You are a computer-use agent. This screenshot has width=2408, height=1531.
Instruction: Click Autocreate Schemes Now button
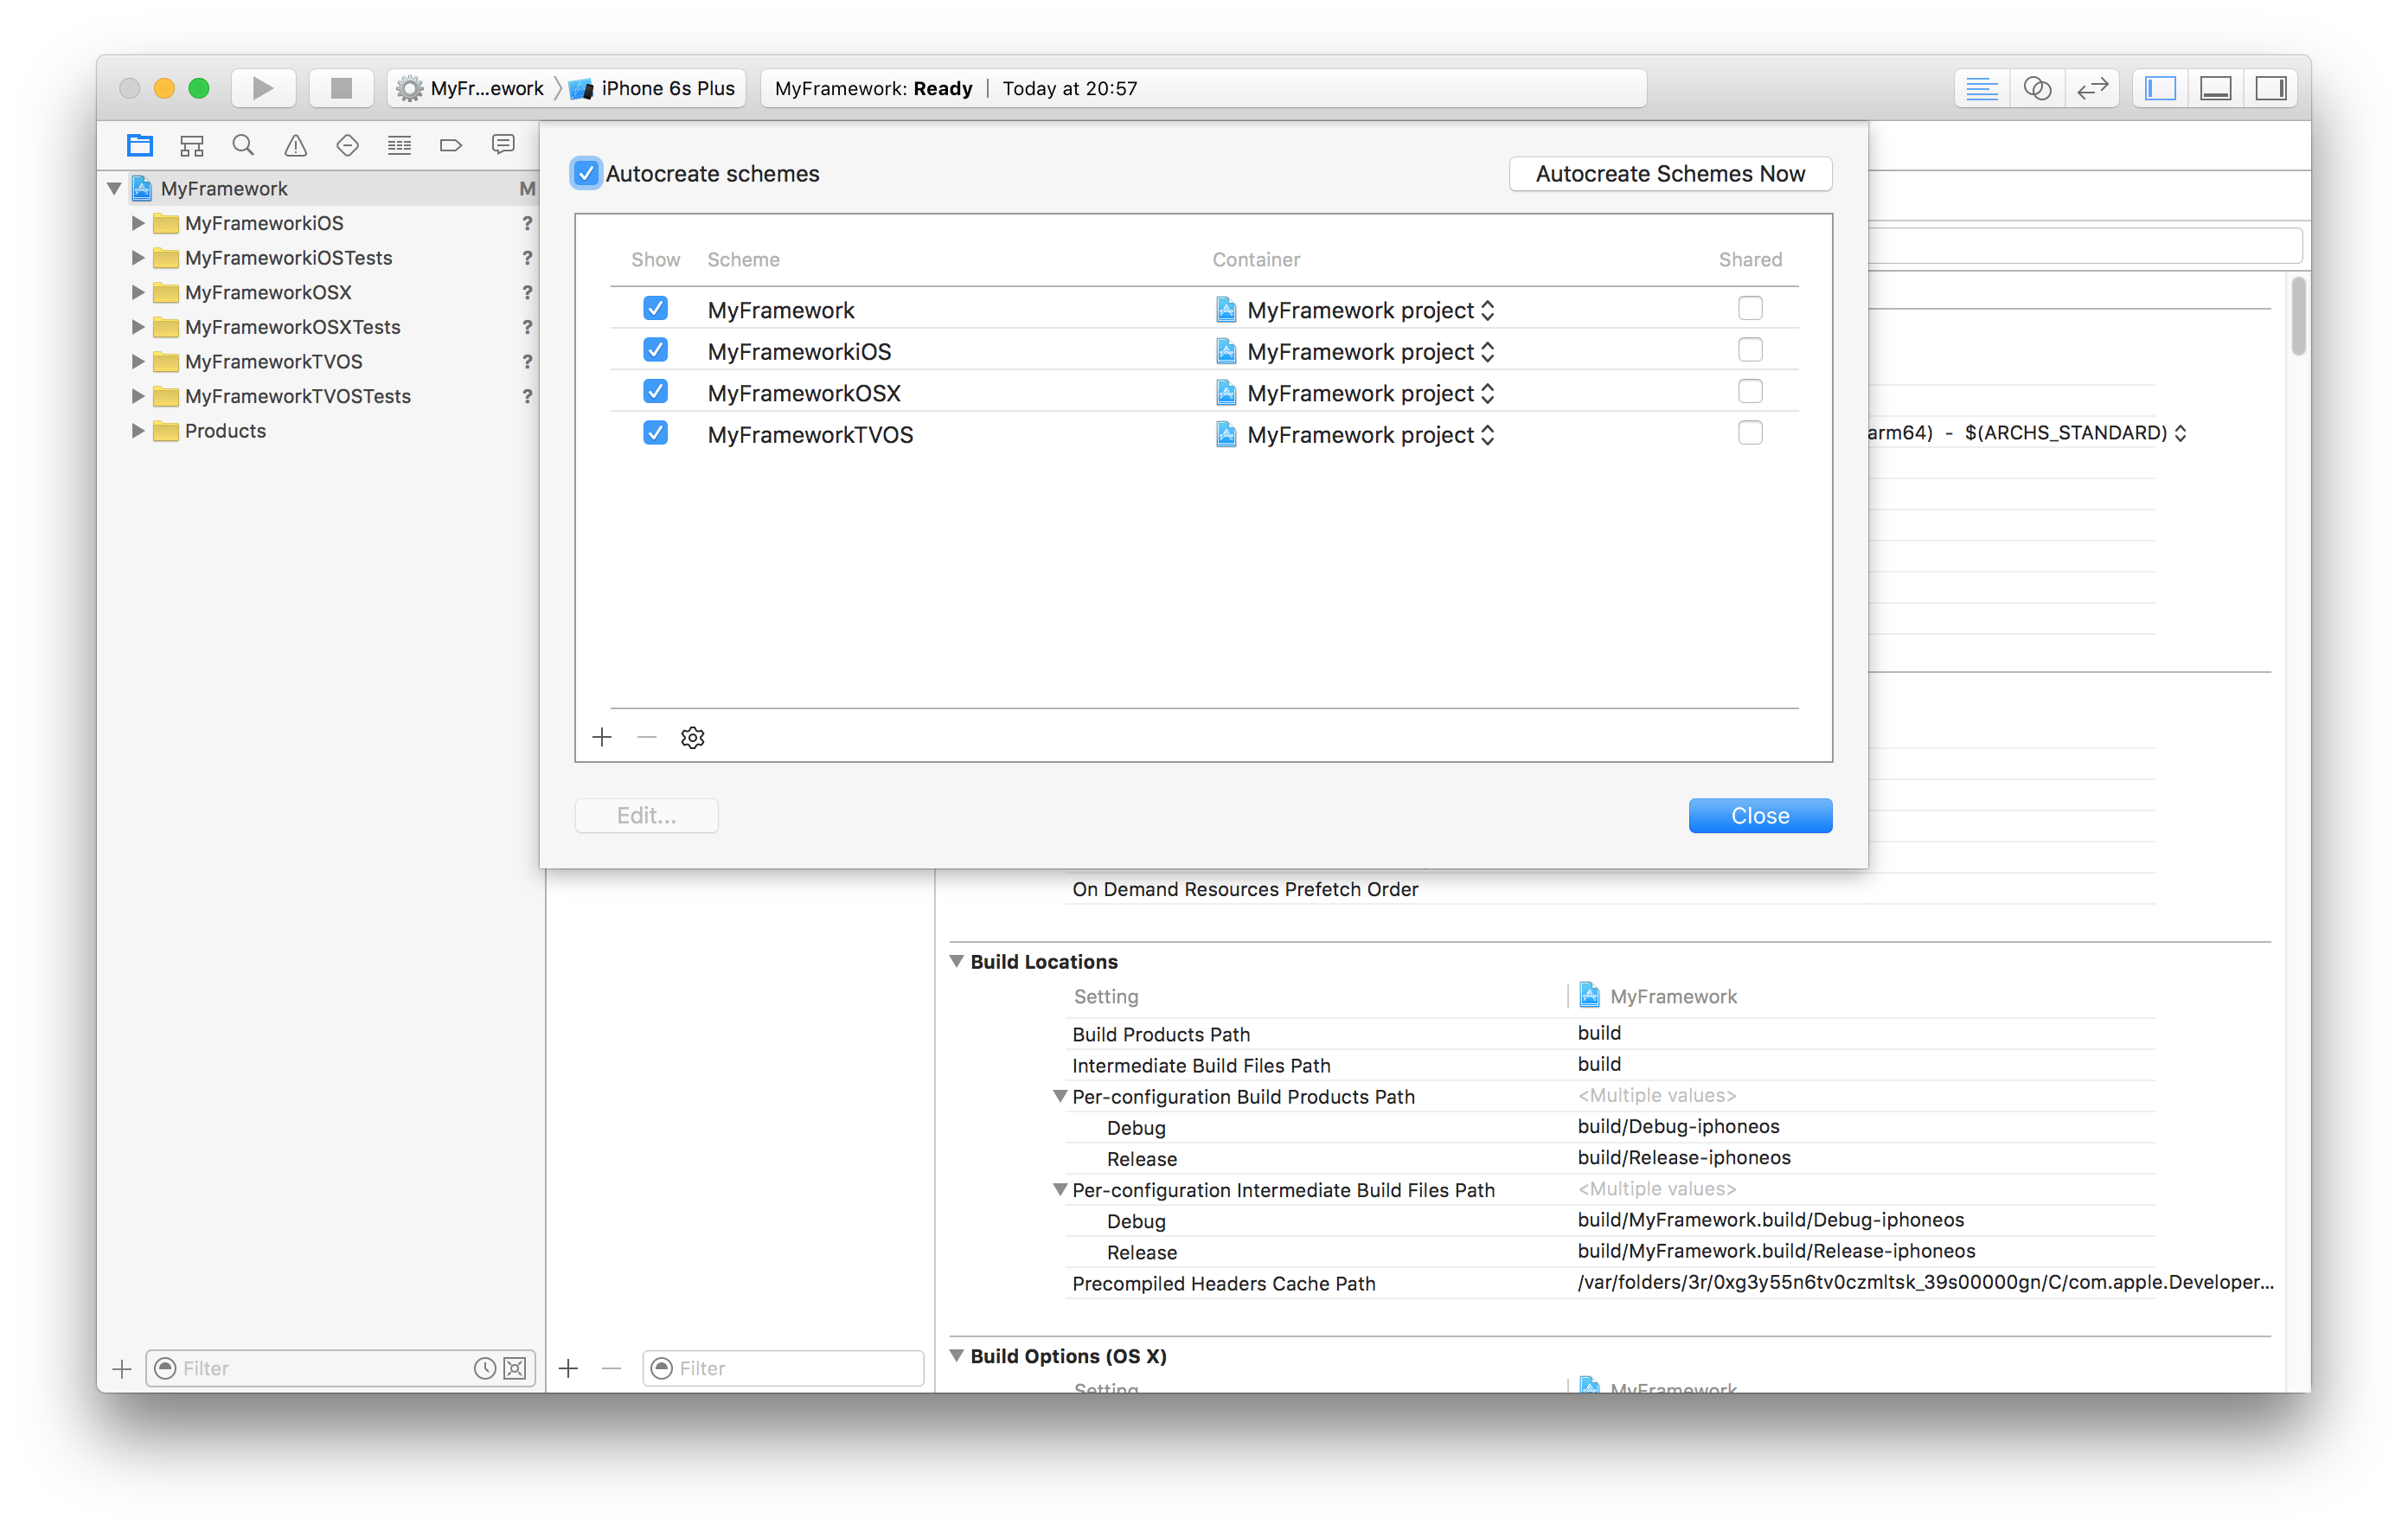(1670, 173)
